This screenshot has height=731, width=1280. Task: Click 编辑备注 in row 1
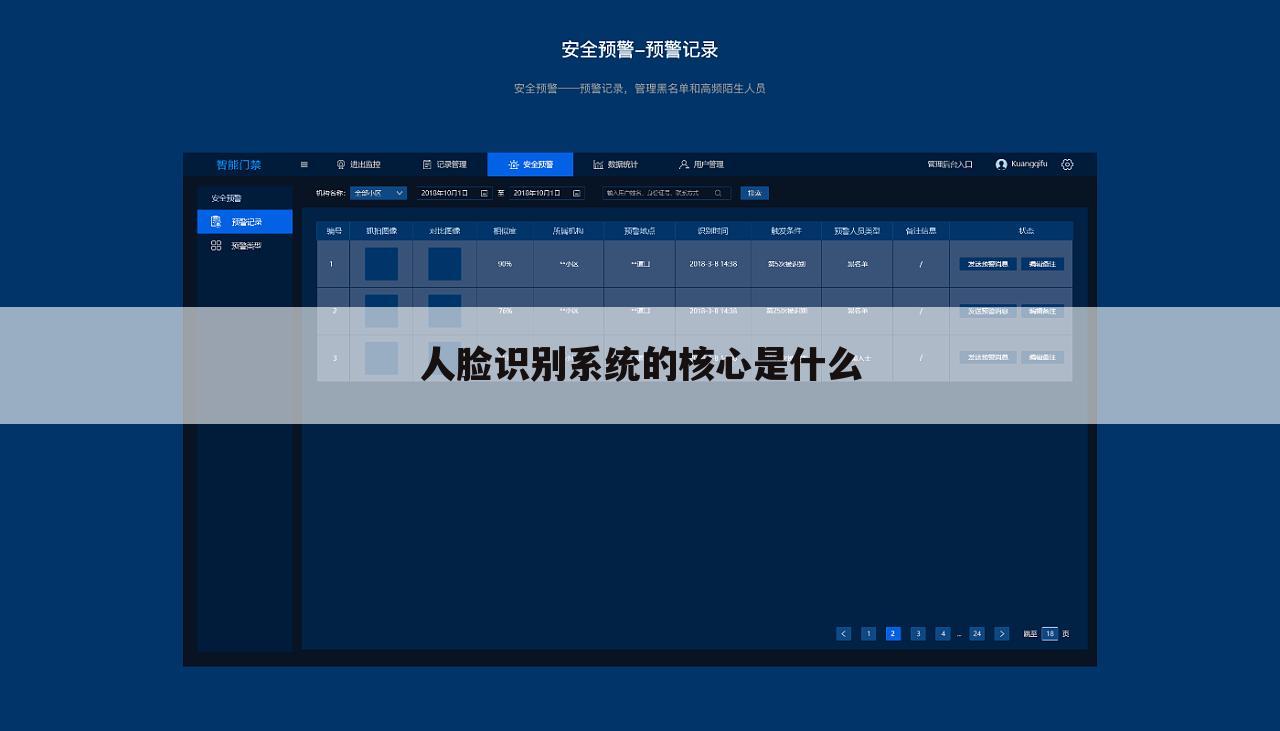(1042, 264)
